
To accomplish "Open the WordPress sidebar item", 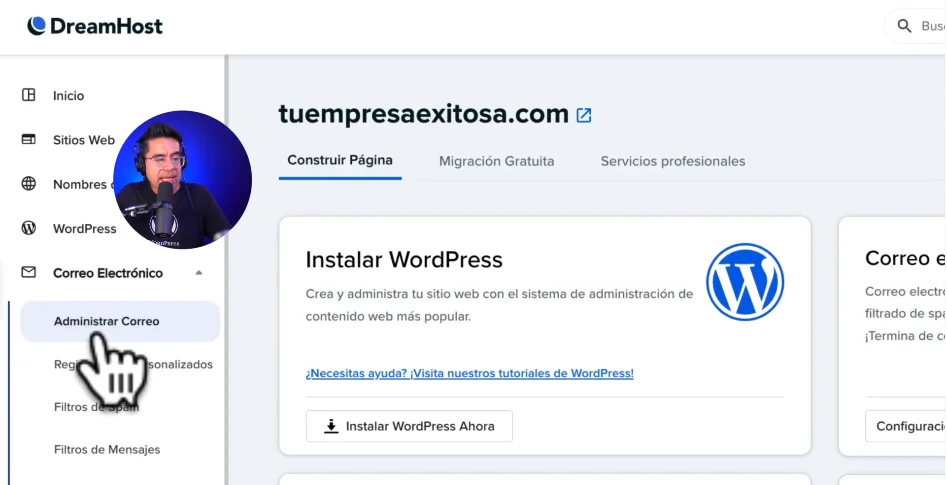I will pyautogui.click(x=85, y=229).
